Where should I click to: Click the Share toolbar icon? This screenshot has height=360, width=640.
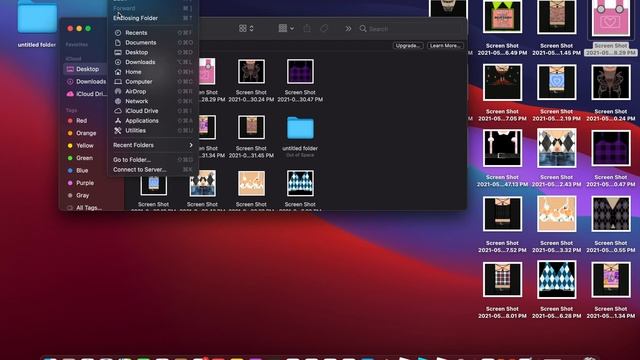tap(307, 29)
